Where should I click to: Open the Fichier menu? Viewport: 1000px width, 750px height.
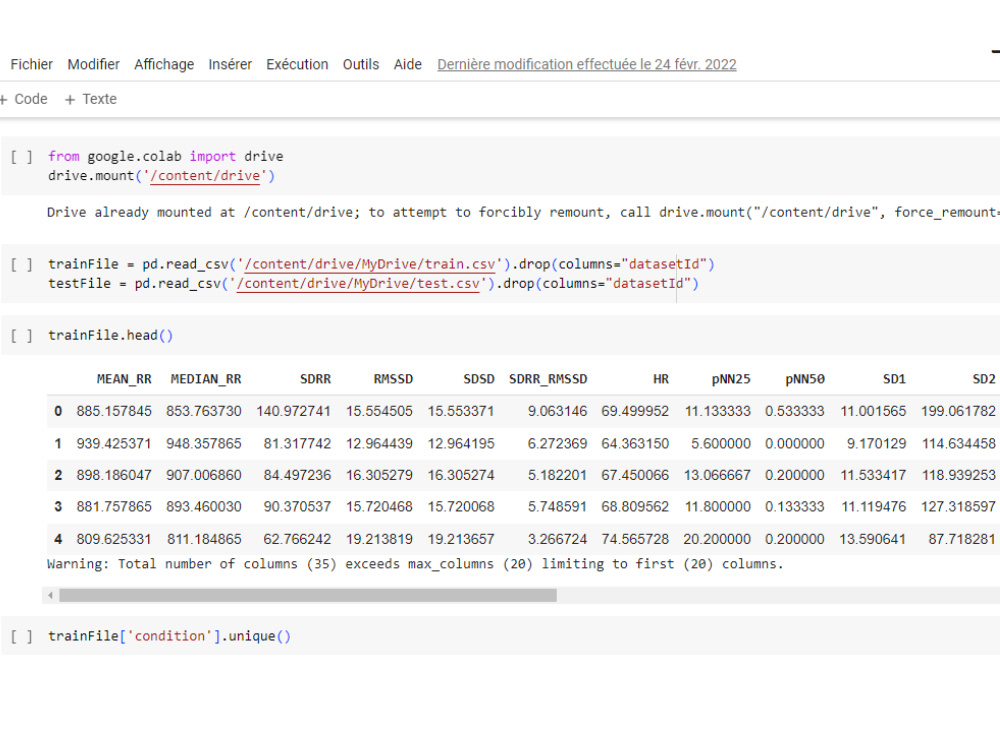(x=31, y=64)
